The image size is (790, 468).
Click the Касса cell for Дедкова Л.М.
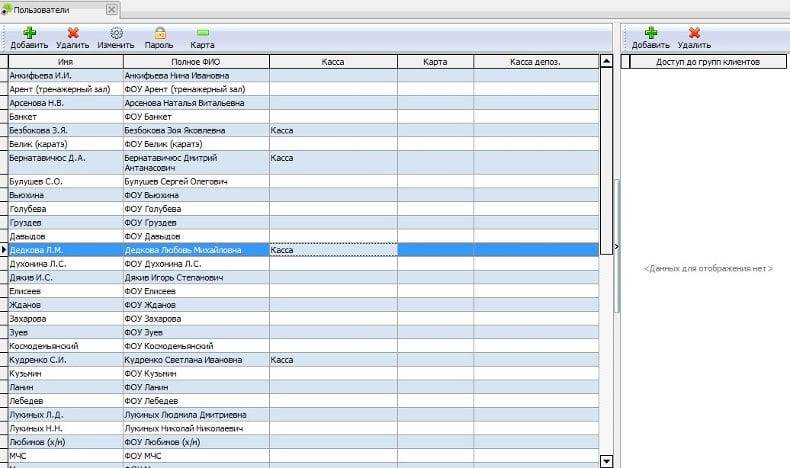(333, 250)
